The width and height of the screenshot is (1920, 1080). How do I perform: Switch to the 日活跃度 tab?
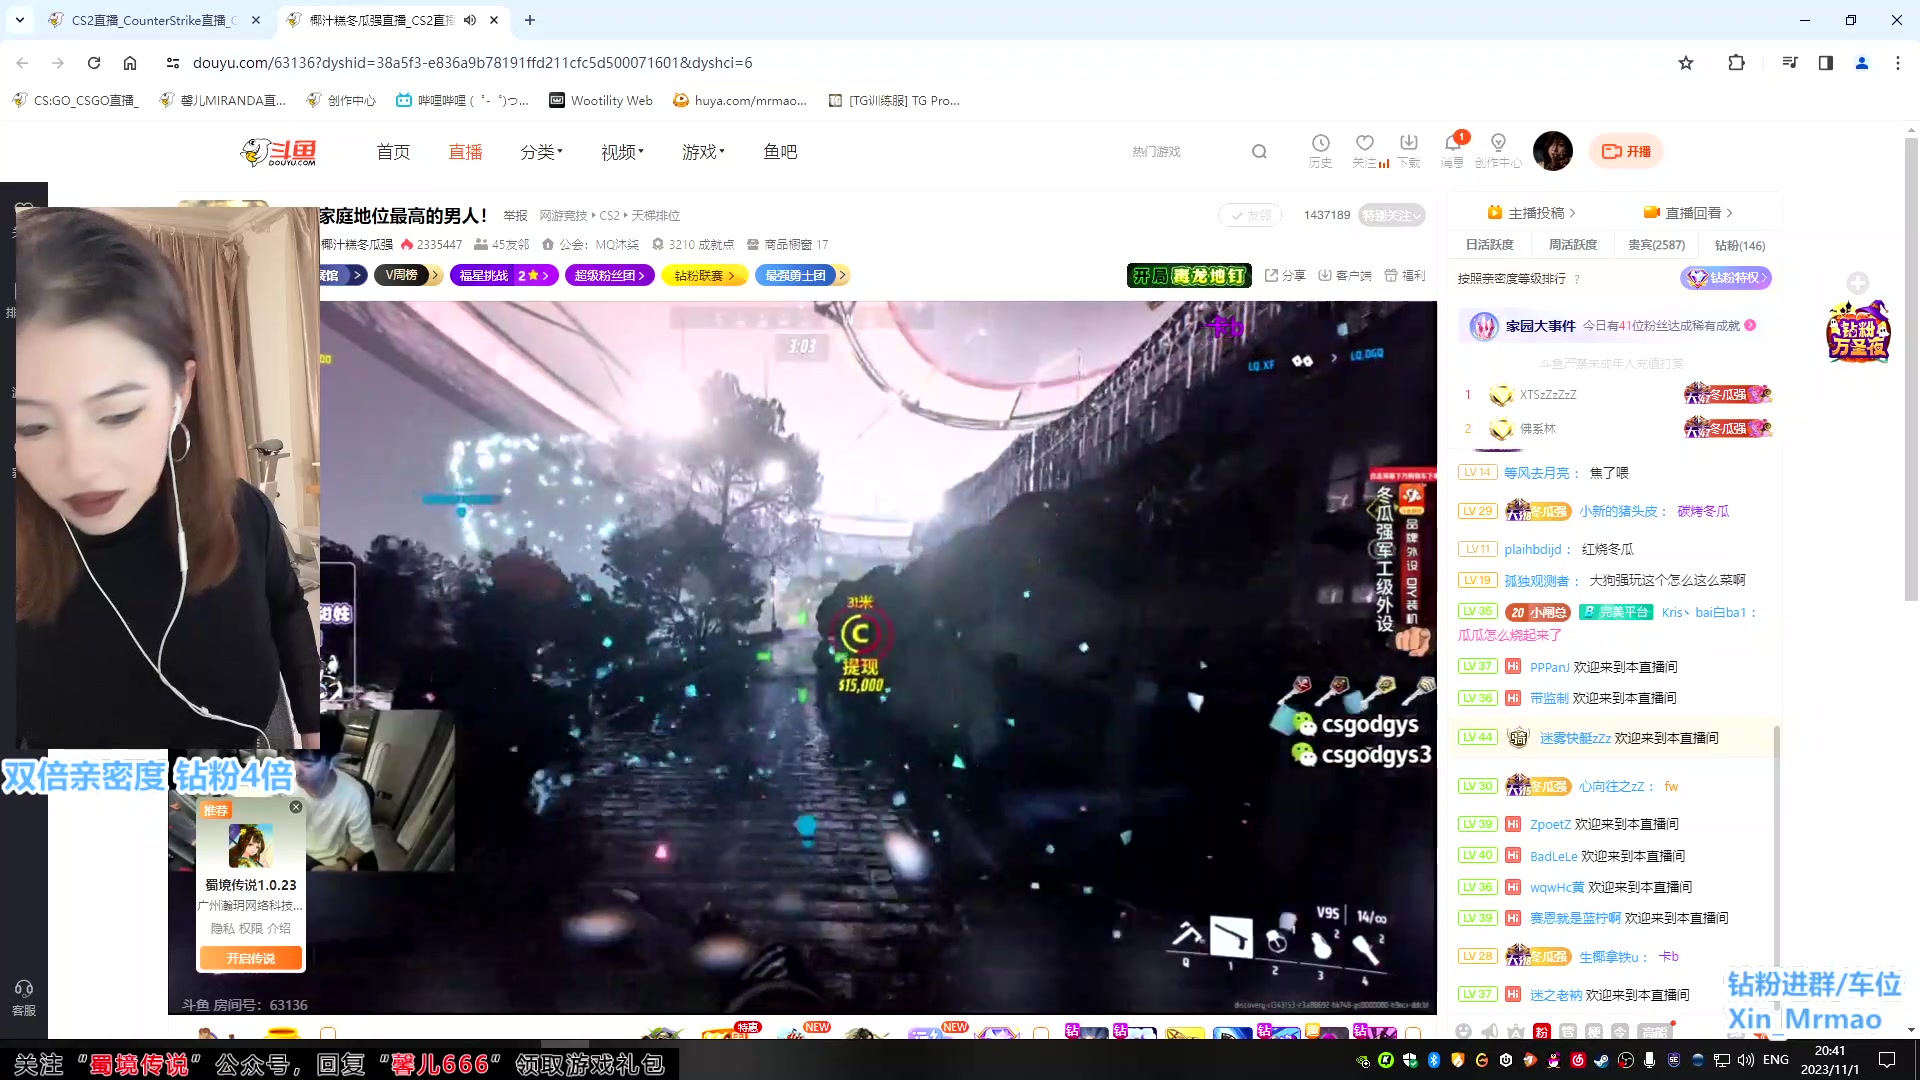1489,245
